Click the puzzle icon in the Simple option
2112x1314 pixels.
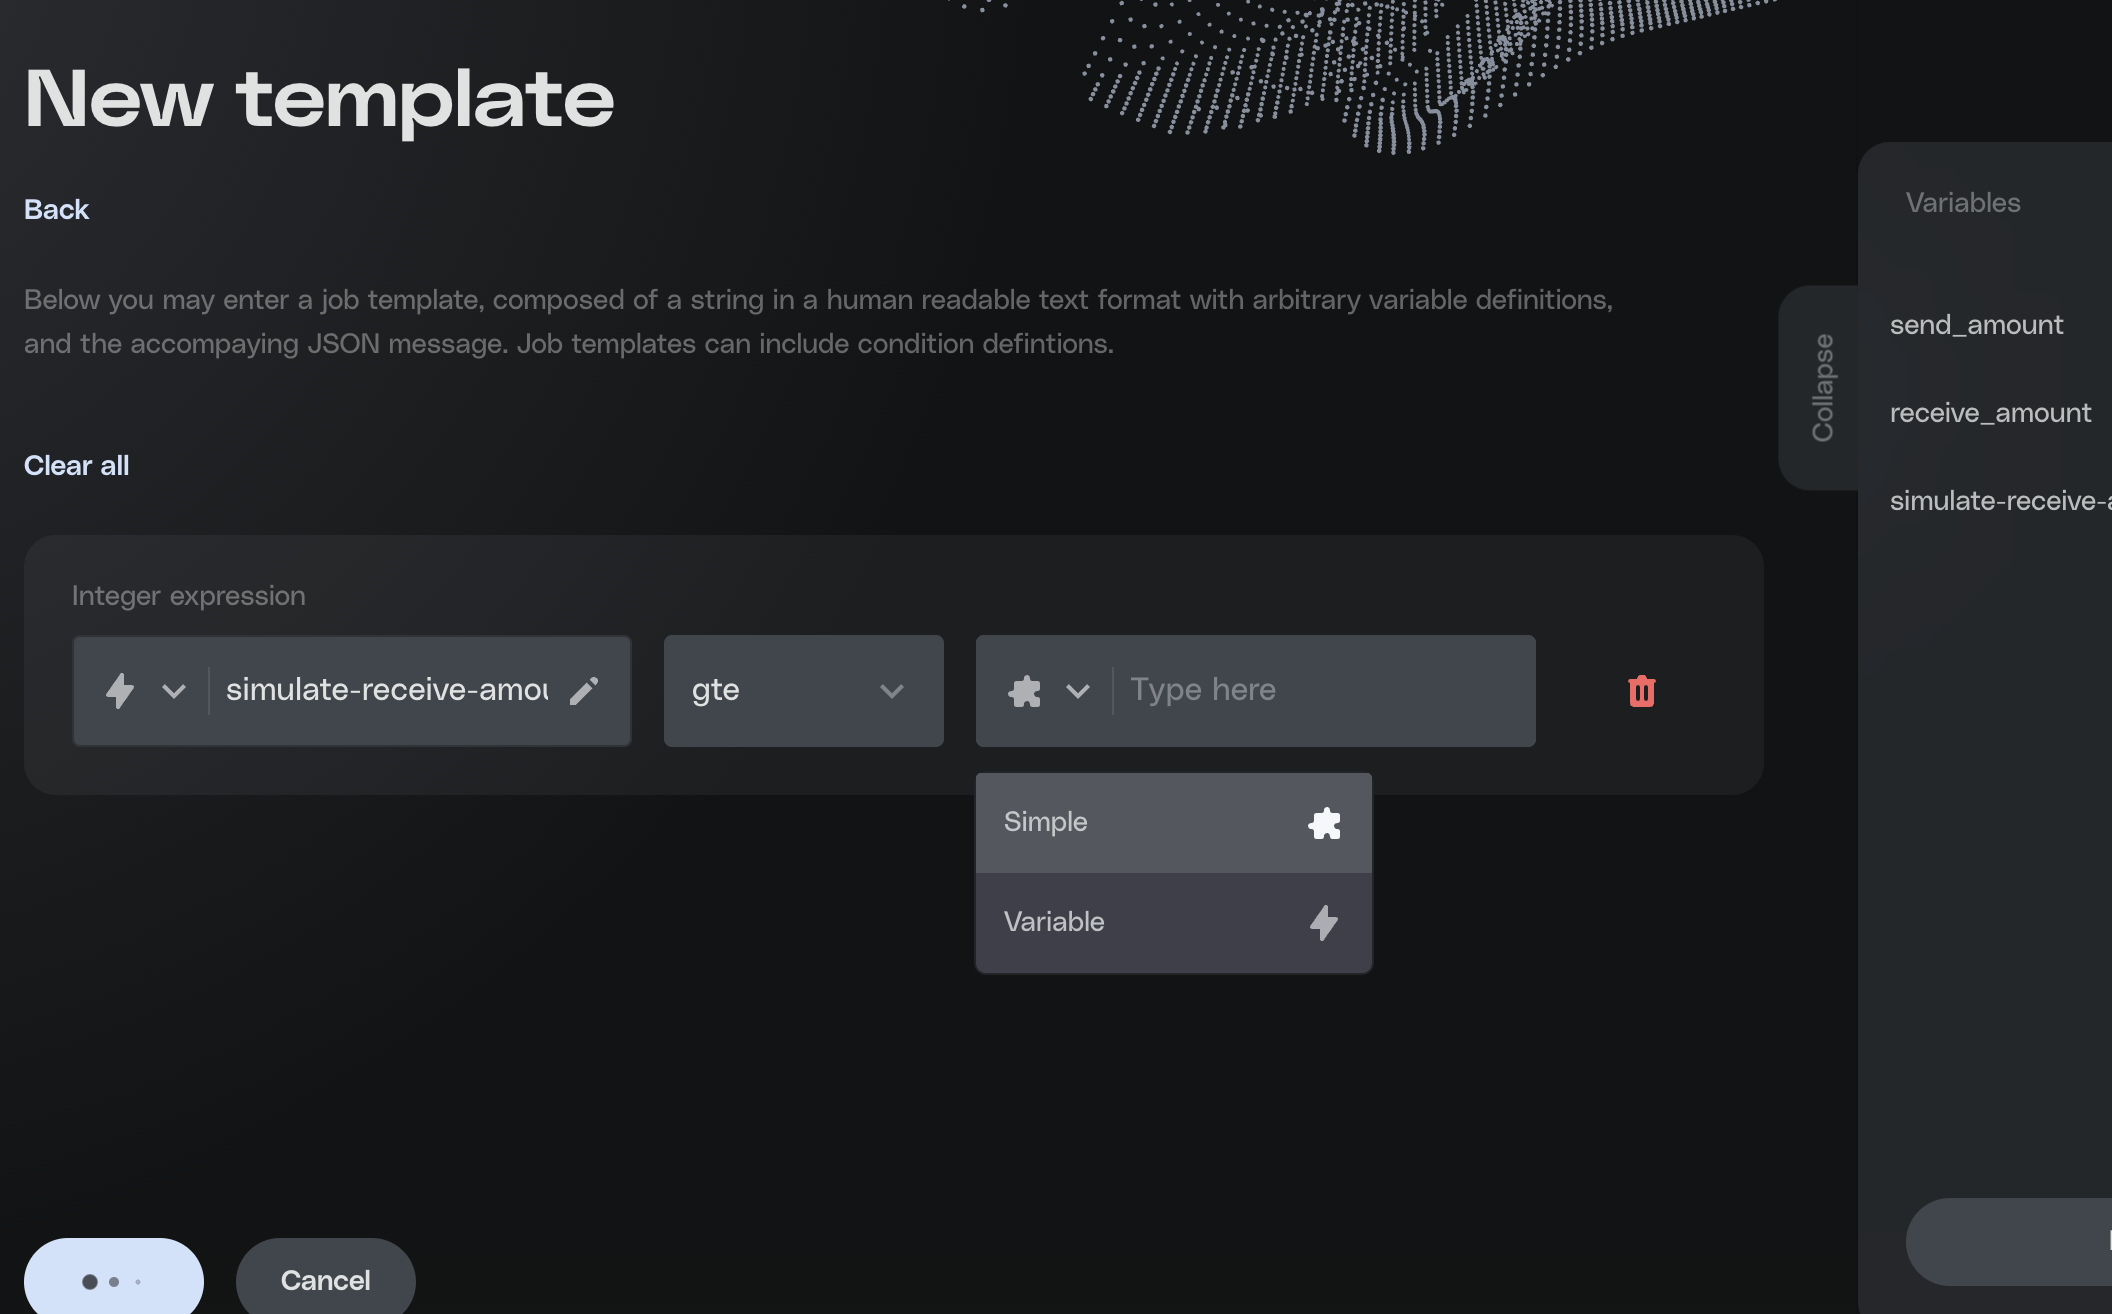[x=1324, y=823]
